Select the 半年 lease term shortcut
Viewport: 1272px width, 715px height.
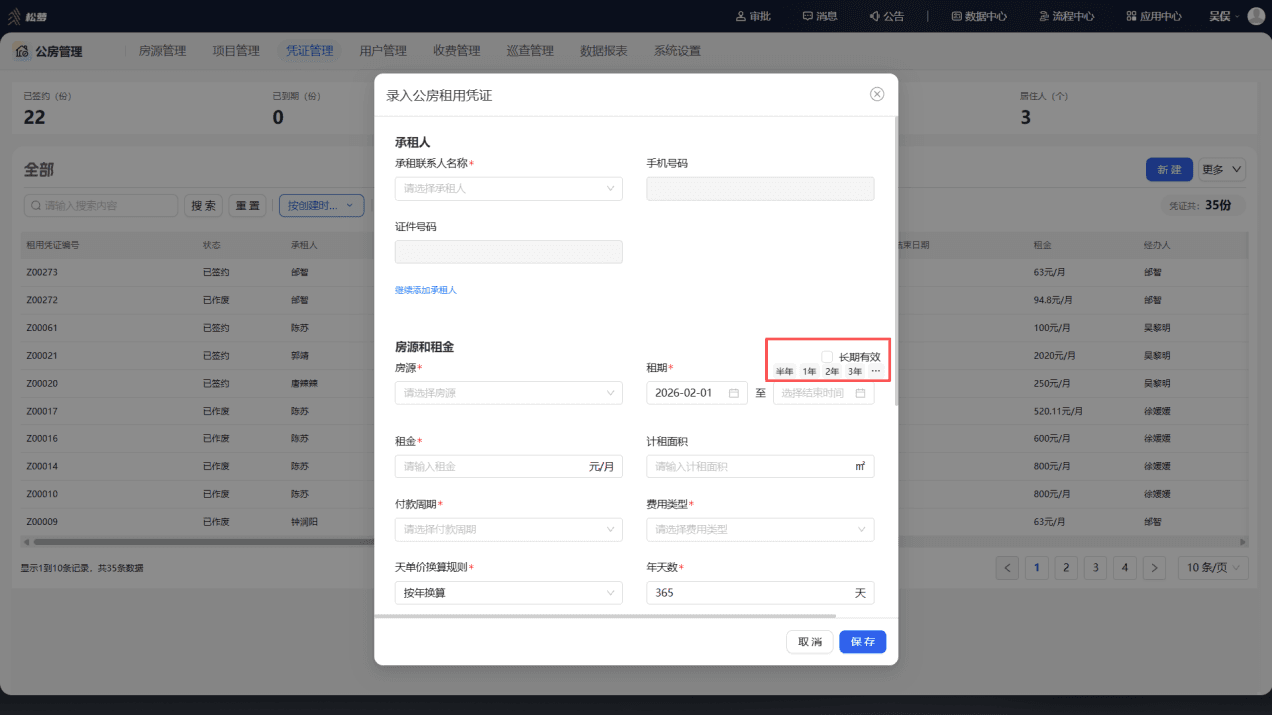(785, 371)
